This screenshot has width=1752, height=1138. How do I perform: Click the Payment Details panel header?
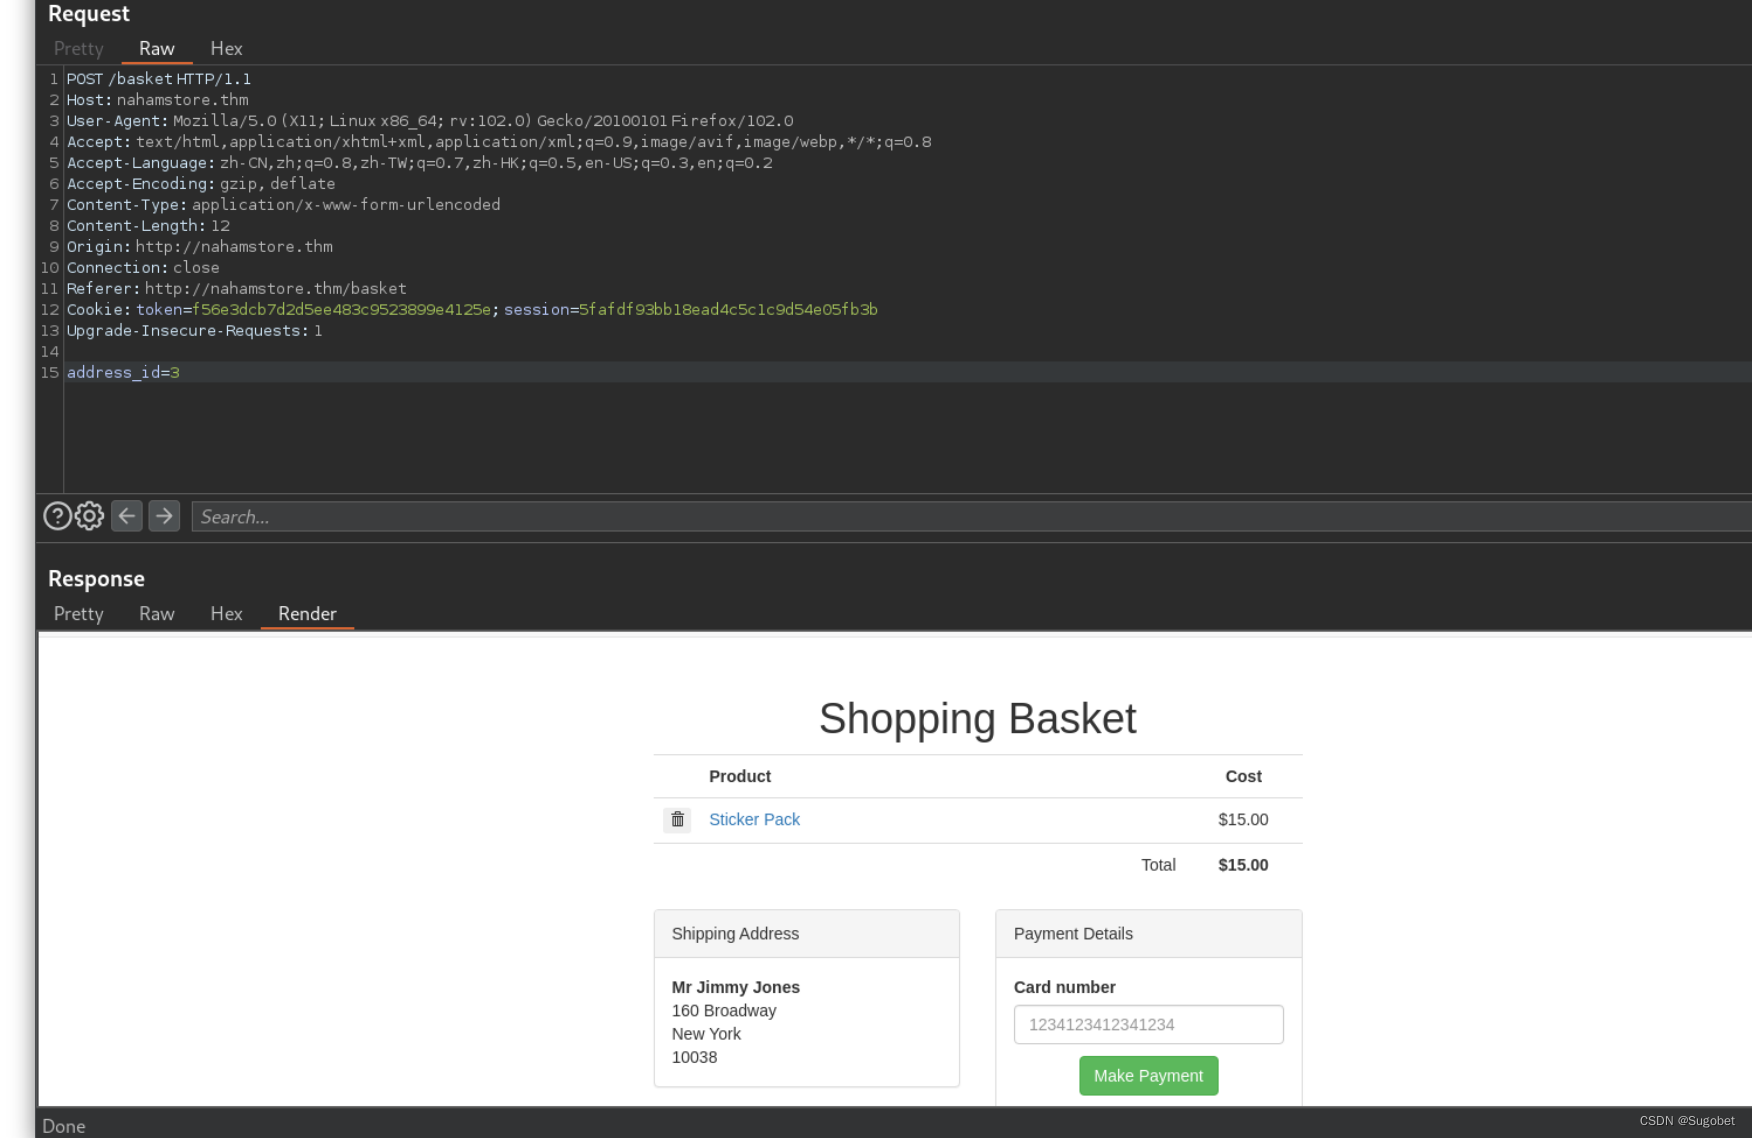click(1149, 934)
